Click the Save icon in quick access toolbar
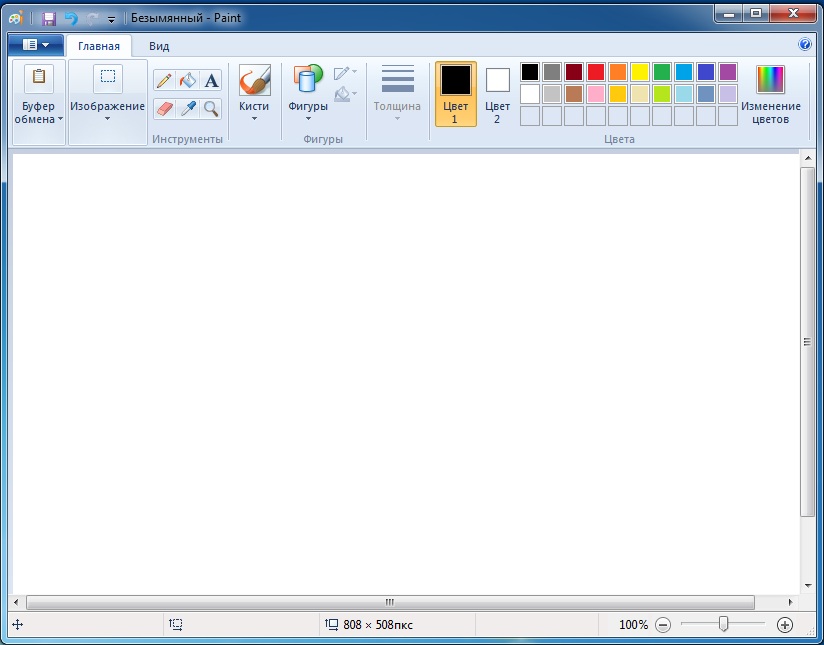Screen dimensions: 824x645 (x=49, y=19)
